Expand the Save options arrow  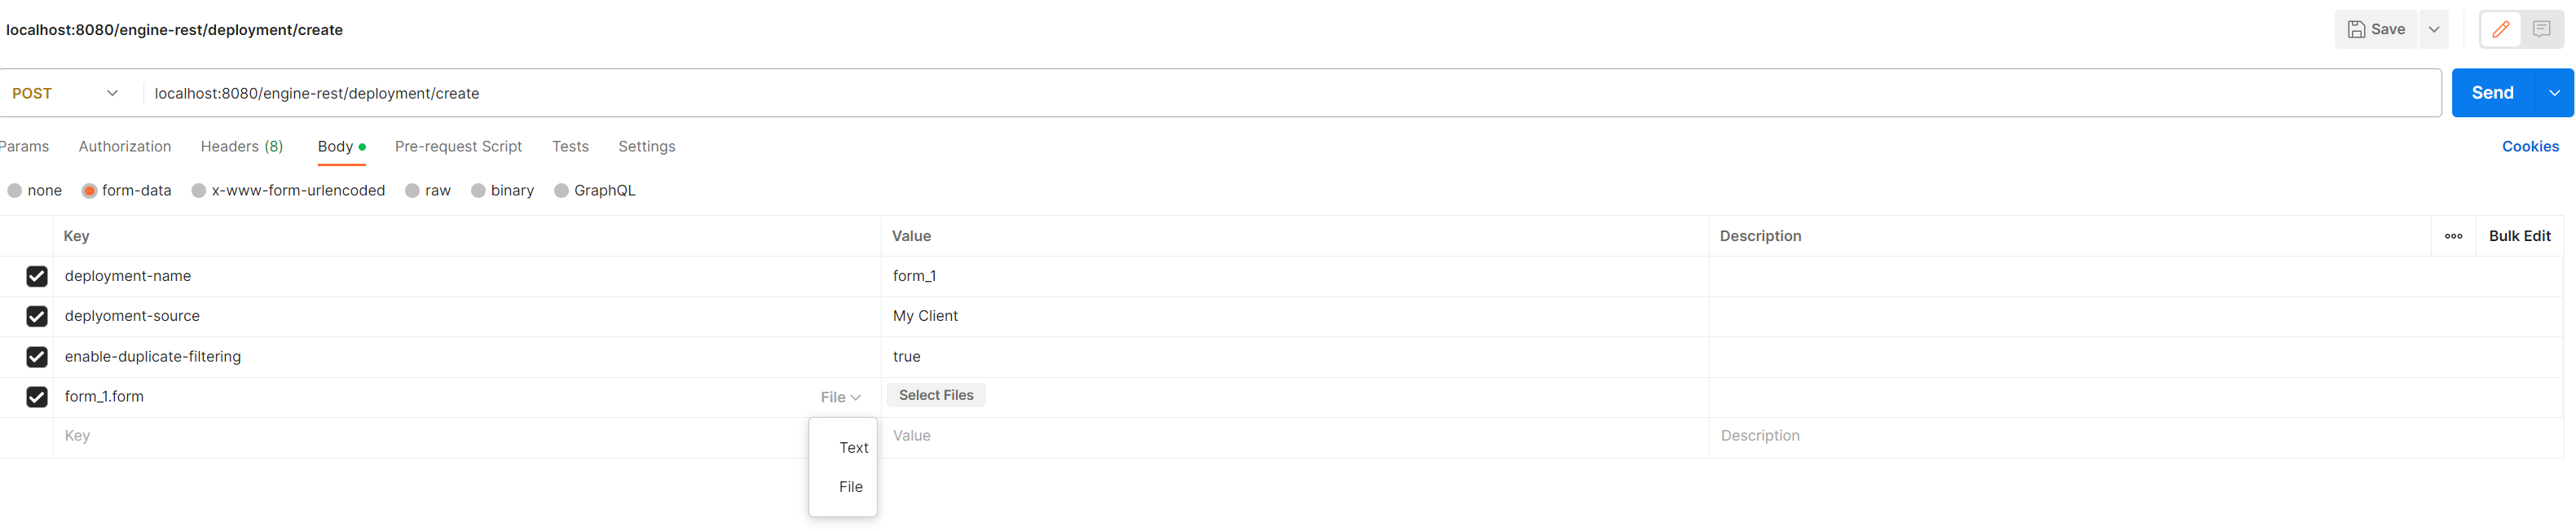(2434, 30)
